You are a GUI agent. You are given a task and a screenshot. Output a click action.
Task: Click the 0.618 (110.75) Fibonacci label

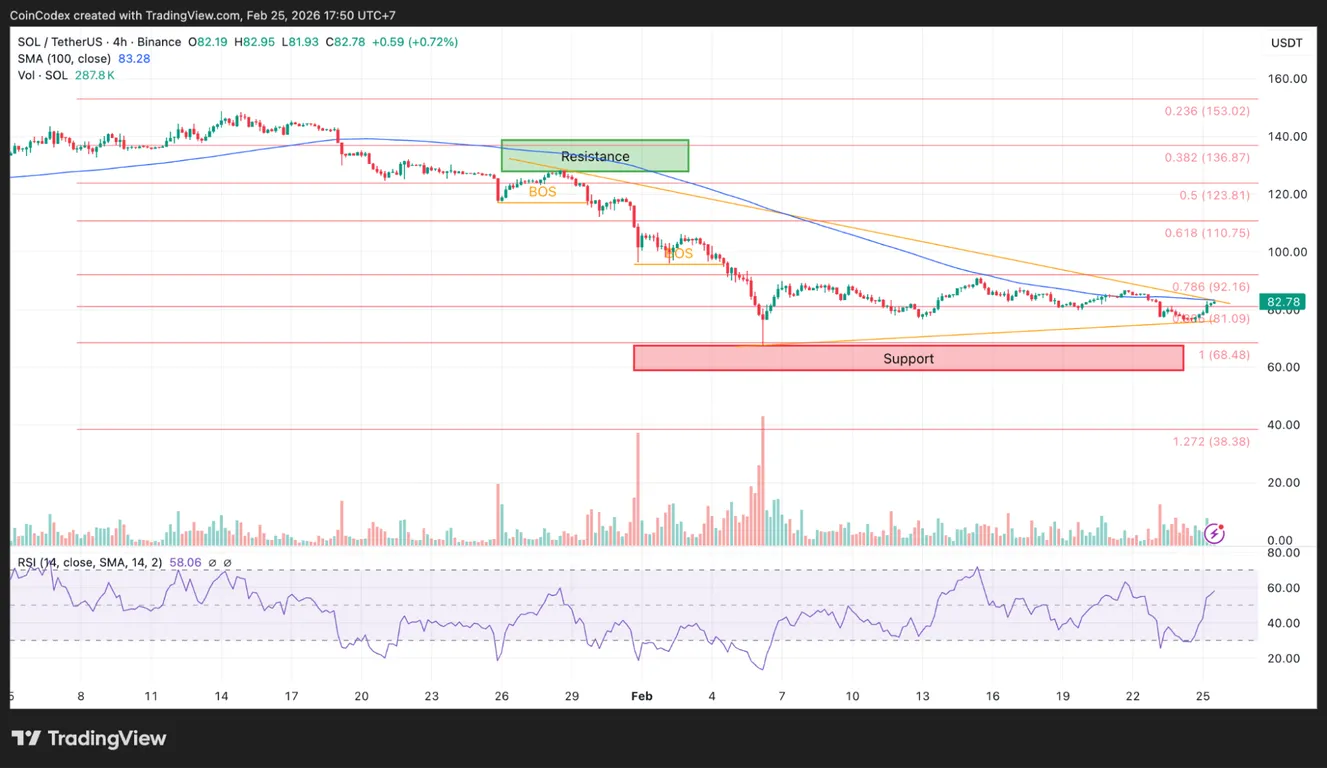pyautogui.click(x=1207, y=232)
